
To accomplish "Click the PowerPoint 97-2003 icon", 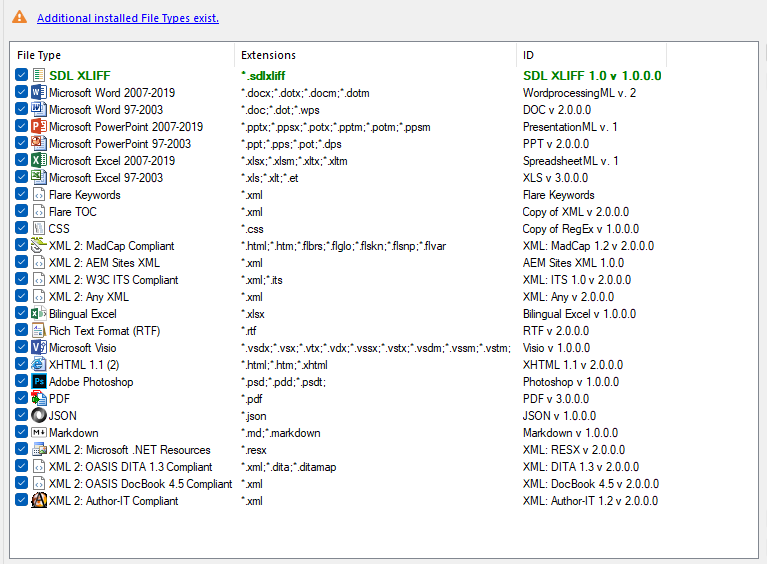I will coord(39,143).
